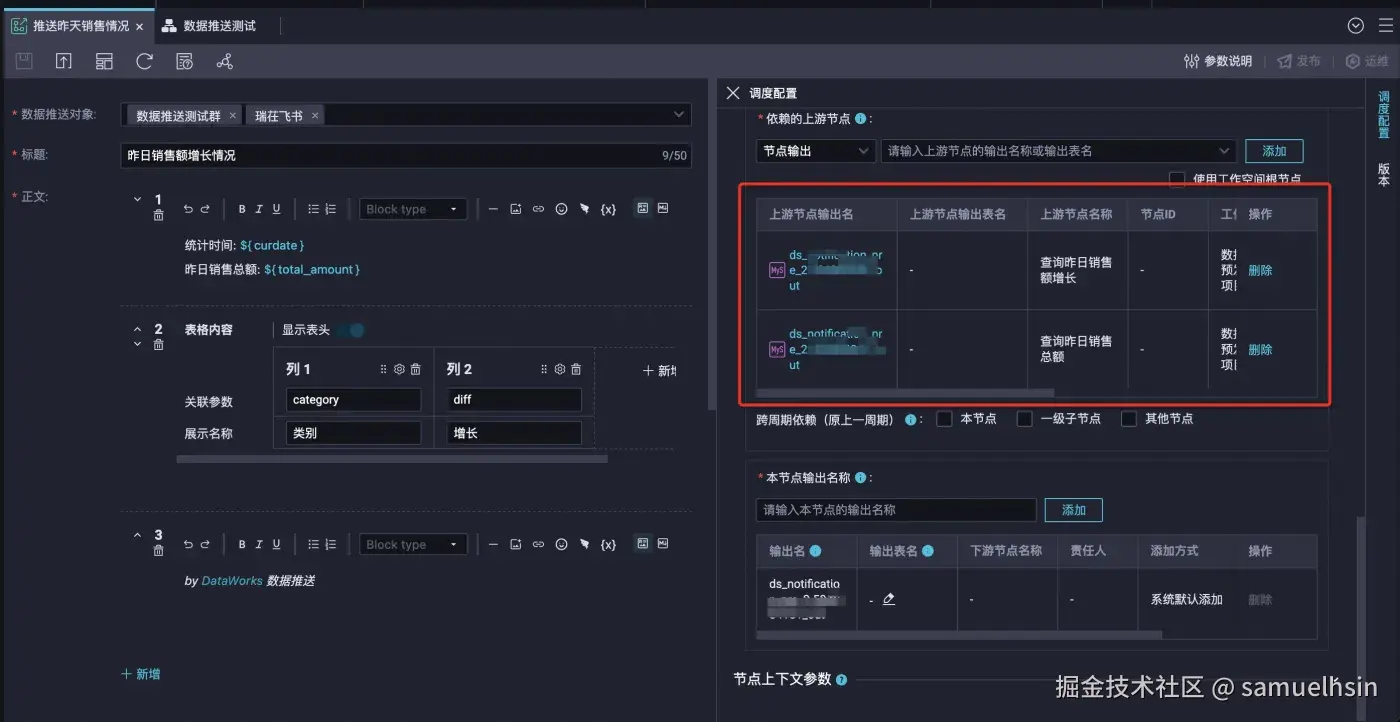Delete block 1 using its trash icon

[x=158, y=215]
